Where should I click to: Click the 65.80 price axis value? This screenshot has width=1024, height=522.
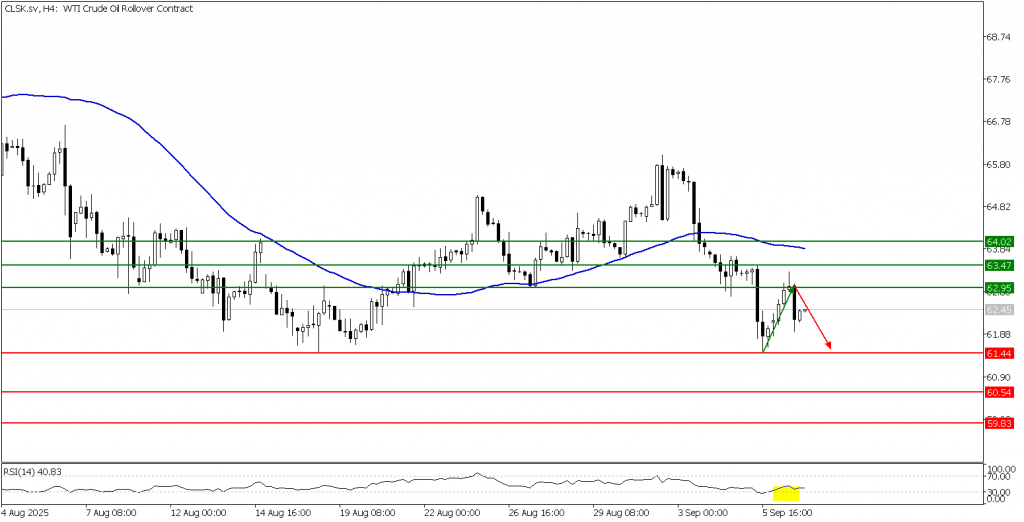pyautogui.click(x=999, y=164)
